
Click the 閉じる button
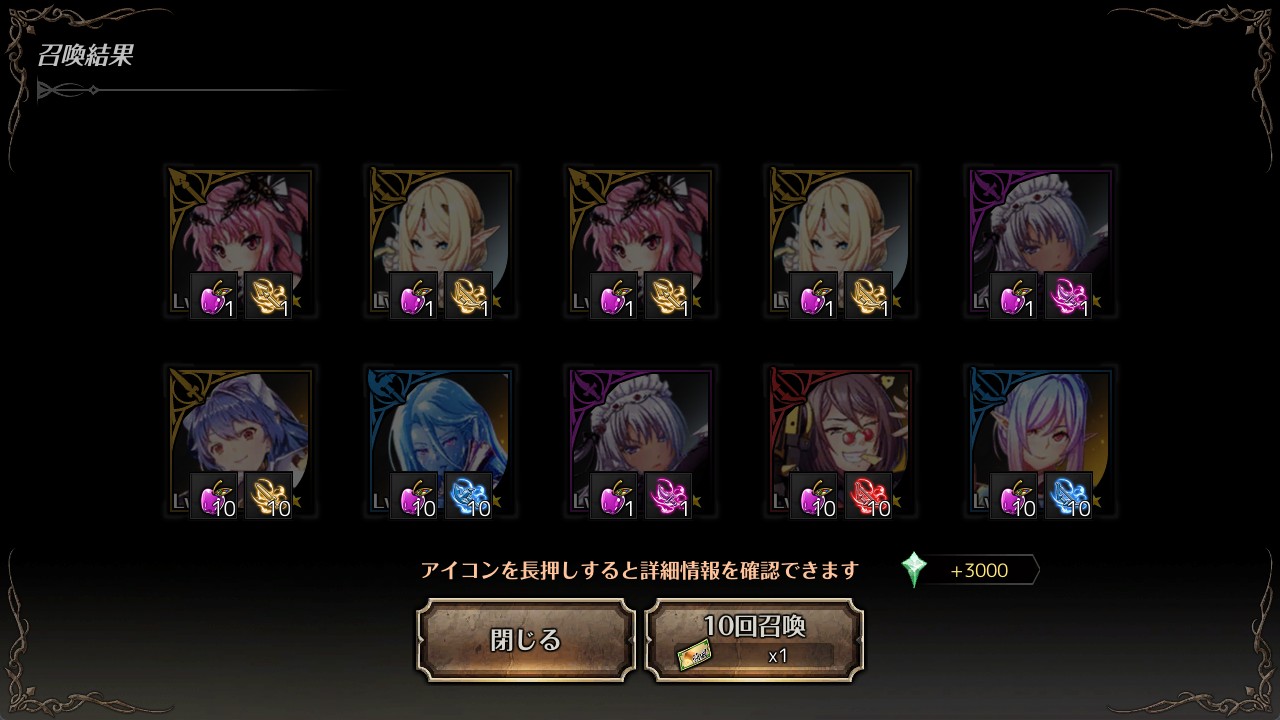[526, 640]
